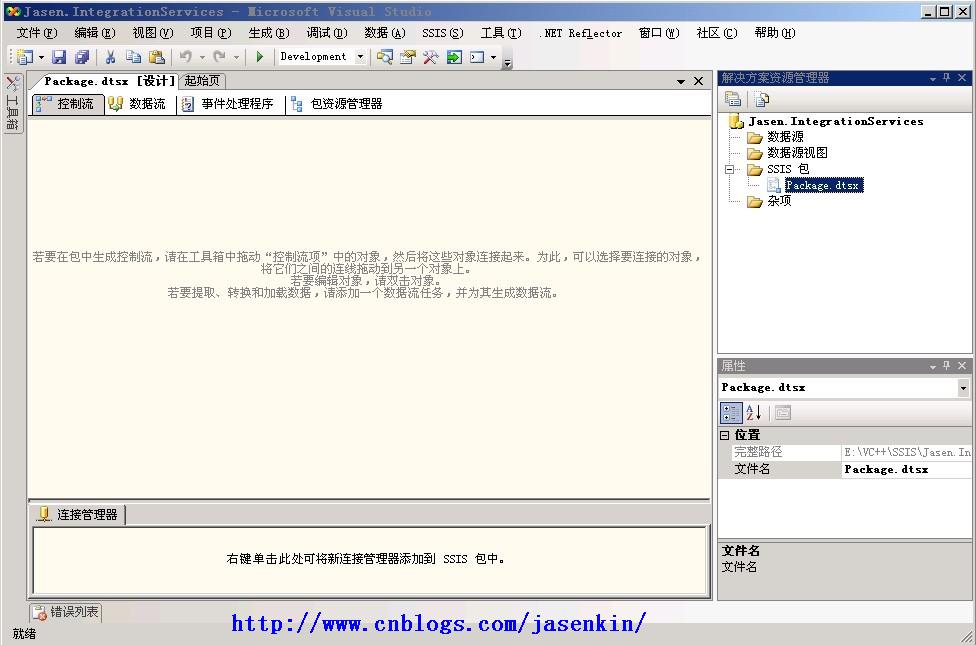Select the SSIS 包 folder
The image size is (976, 645).
788,169
